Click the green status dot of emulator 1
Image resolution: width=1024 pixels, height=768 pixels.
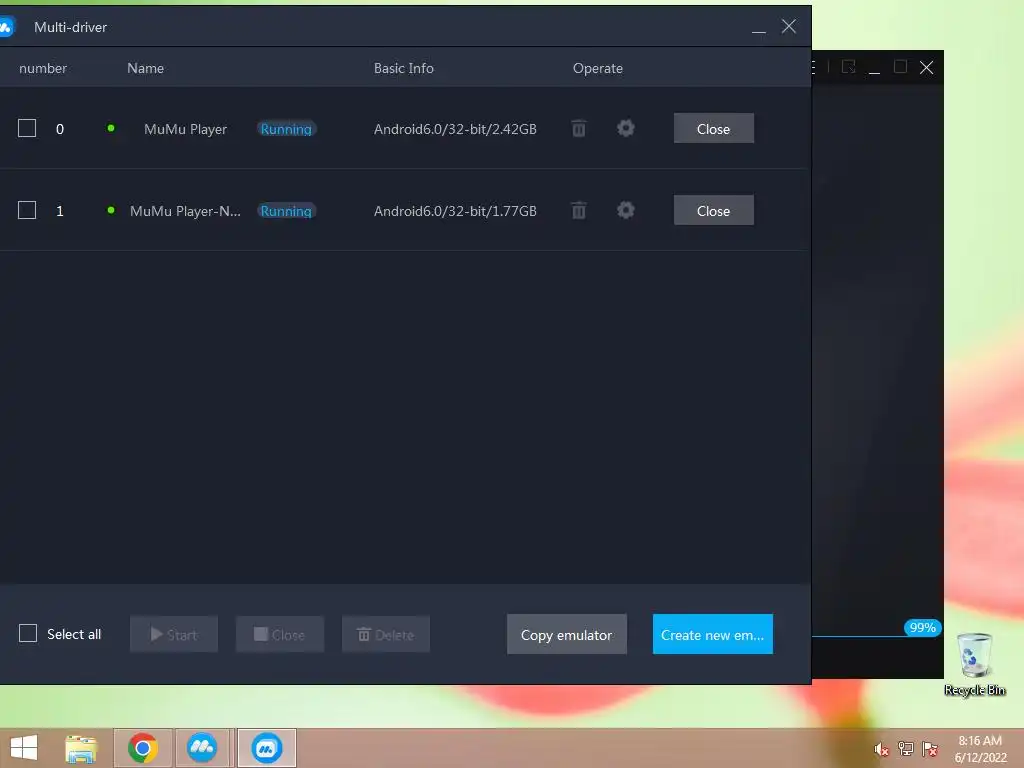[x=111, y=210]
